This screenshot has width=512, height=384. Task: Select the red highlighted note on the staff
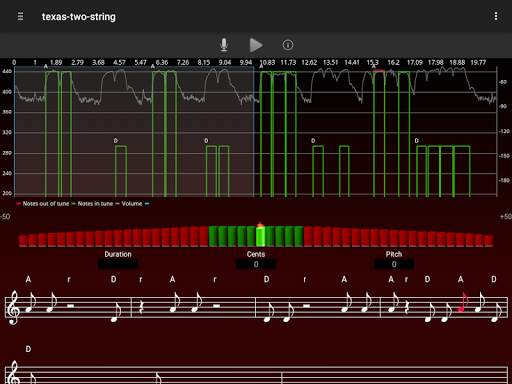463,303
